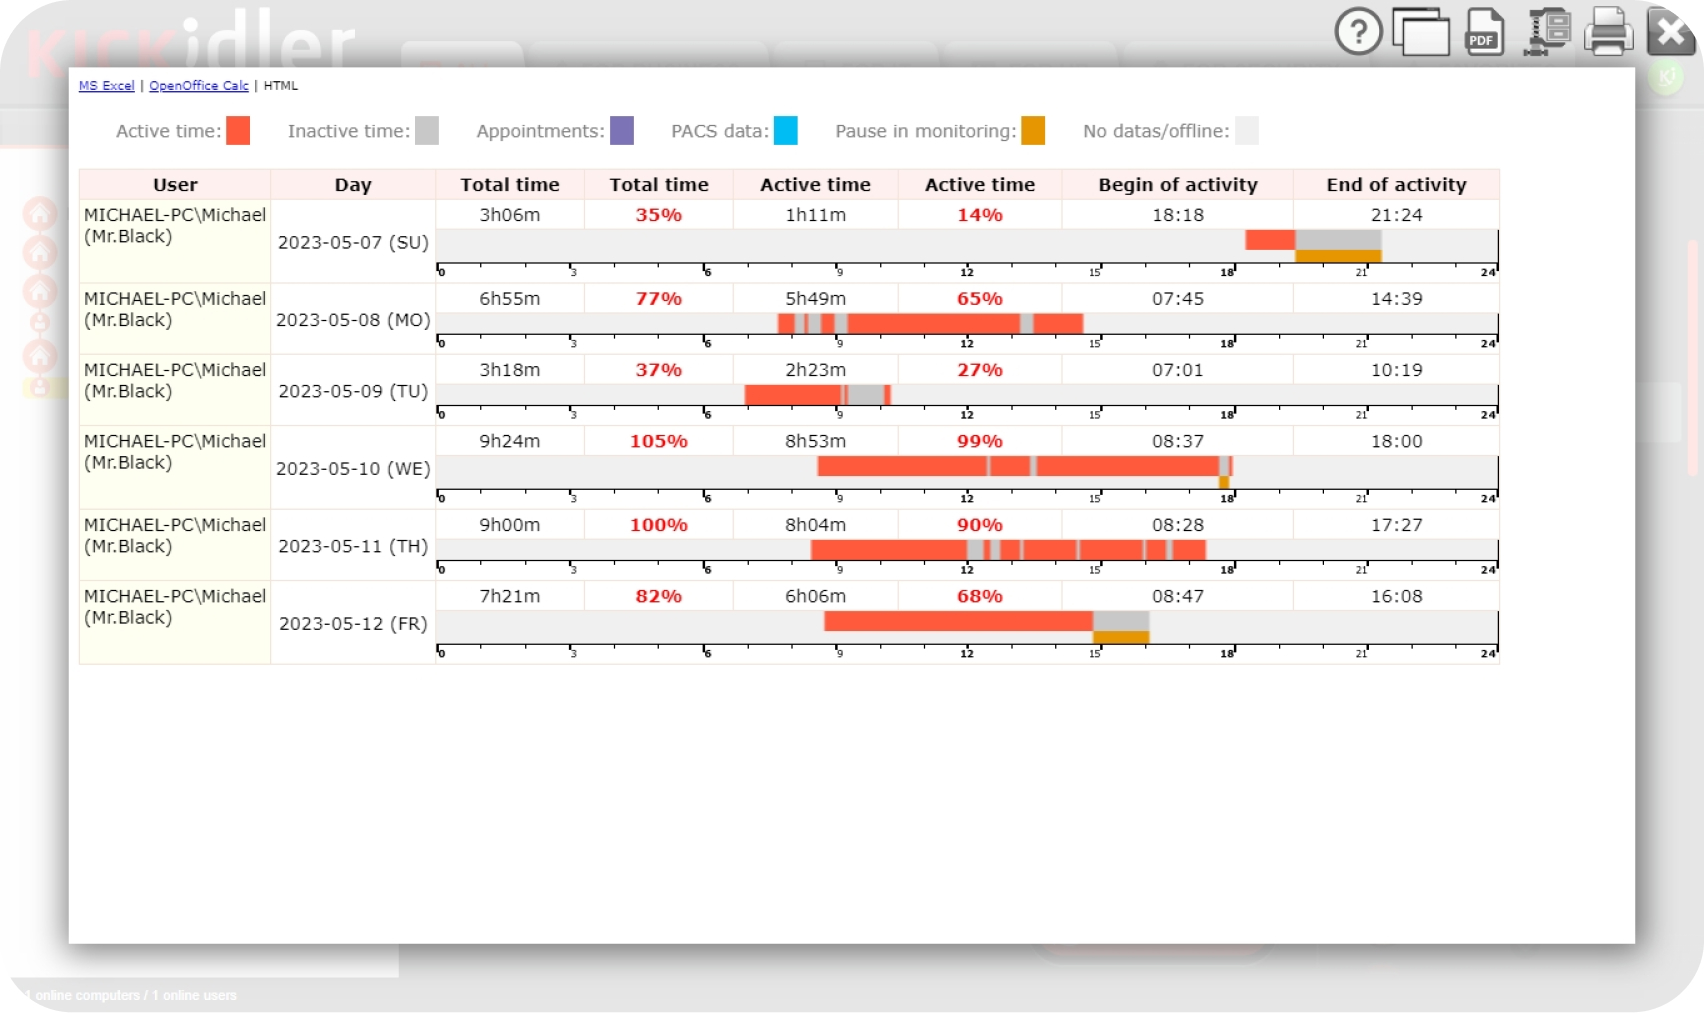
Task: Click the Appointments purple legend swatch
Action: tap(622, 131)
